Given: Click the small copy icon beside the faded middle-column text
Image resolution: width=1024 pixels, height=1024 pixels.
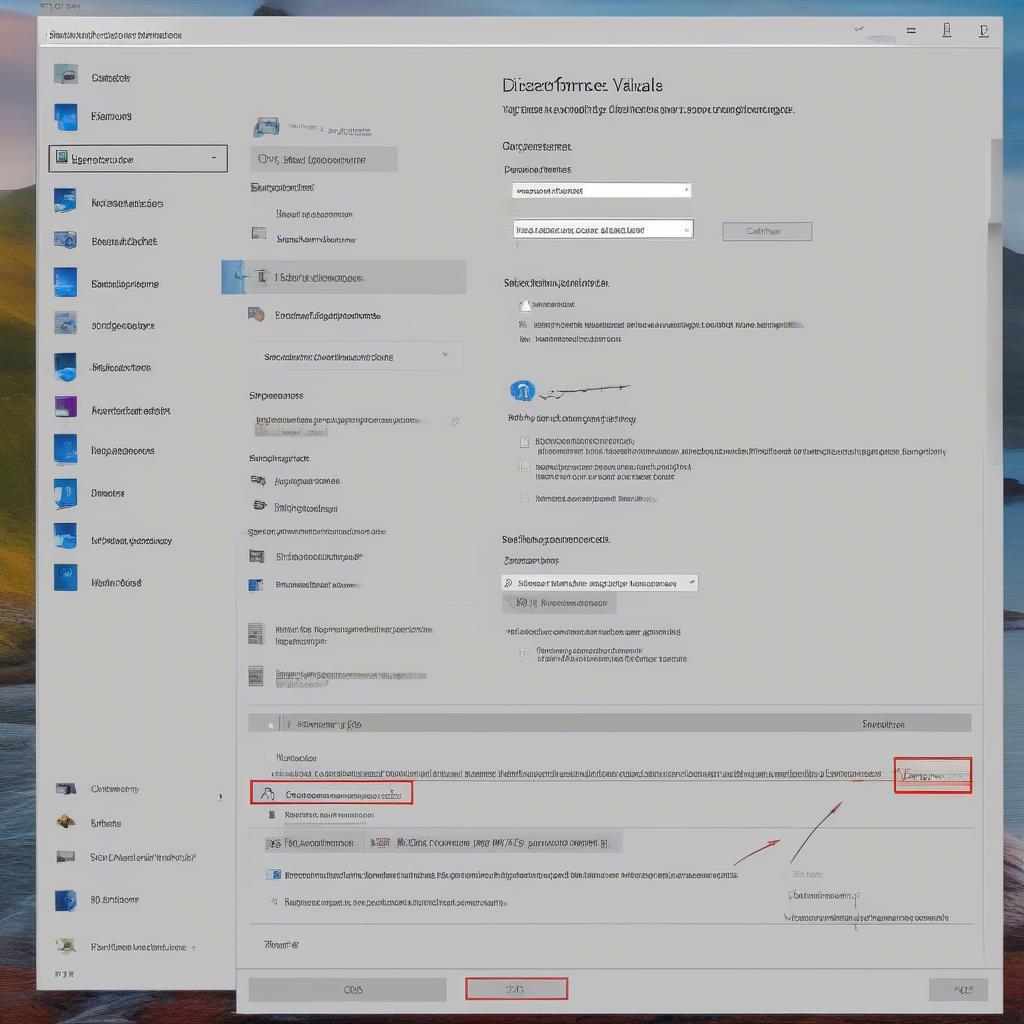Looking at the screenshot, I should coord(455,422).
